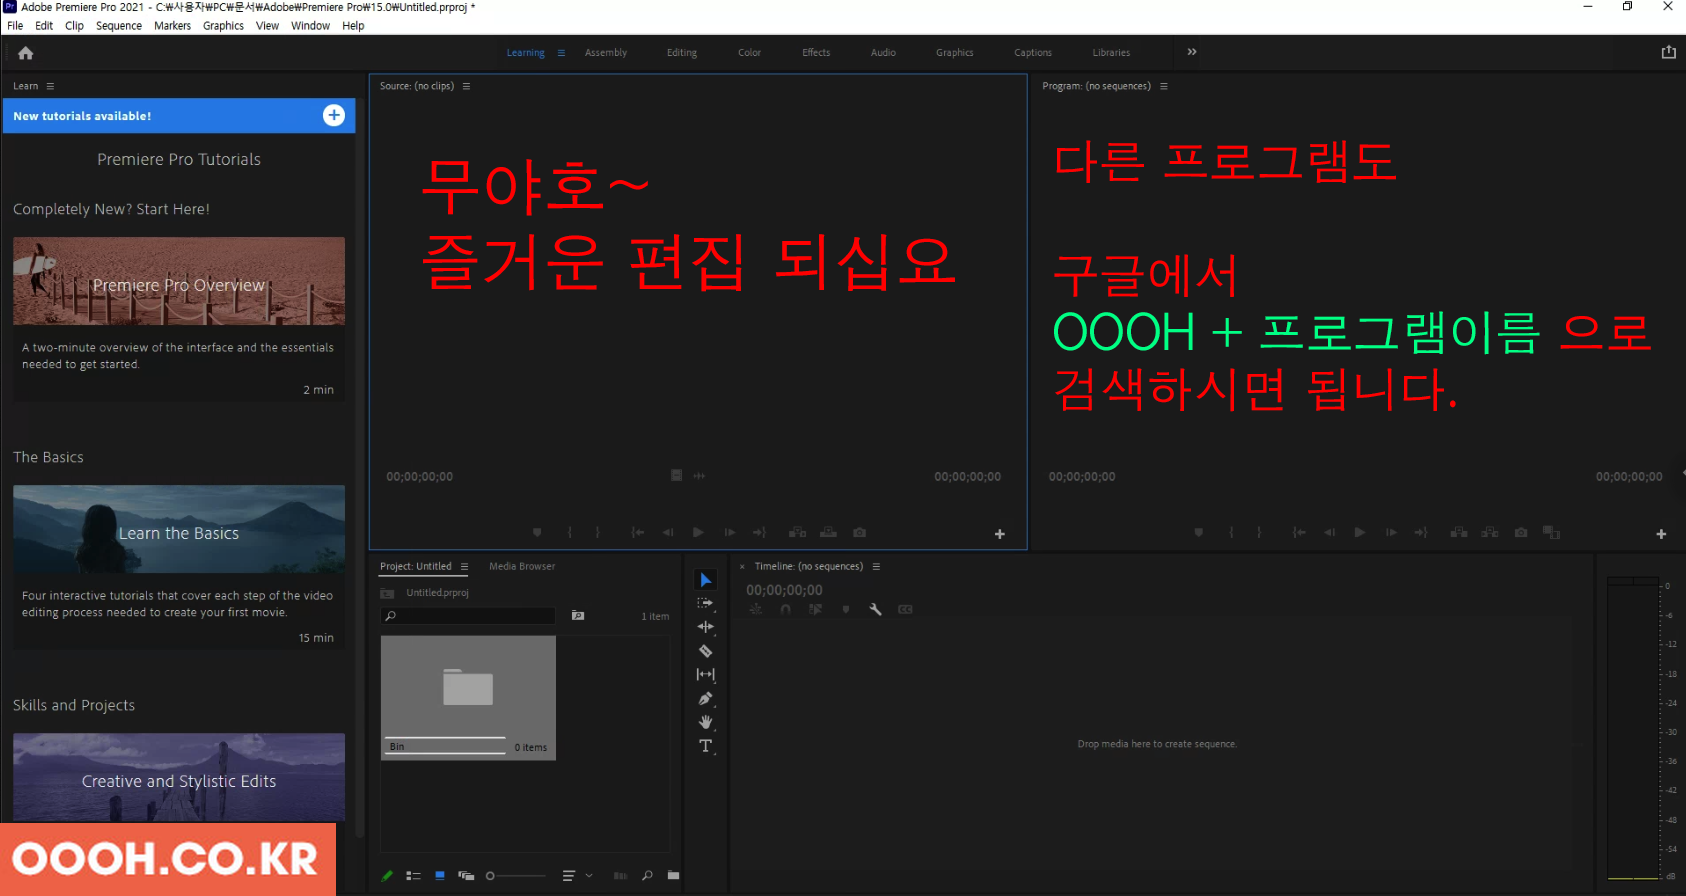Screen dimensions: 1686x896
Task: Open Learning workspace menu
Action: tap(561, 53)
